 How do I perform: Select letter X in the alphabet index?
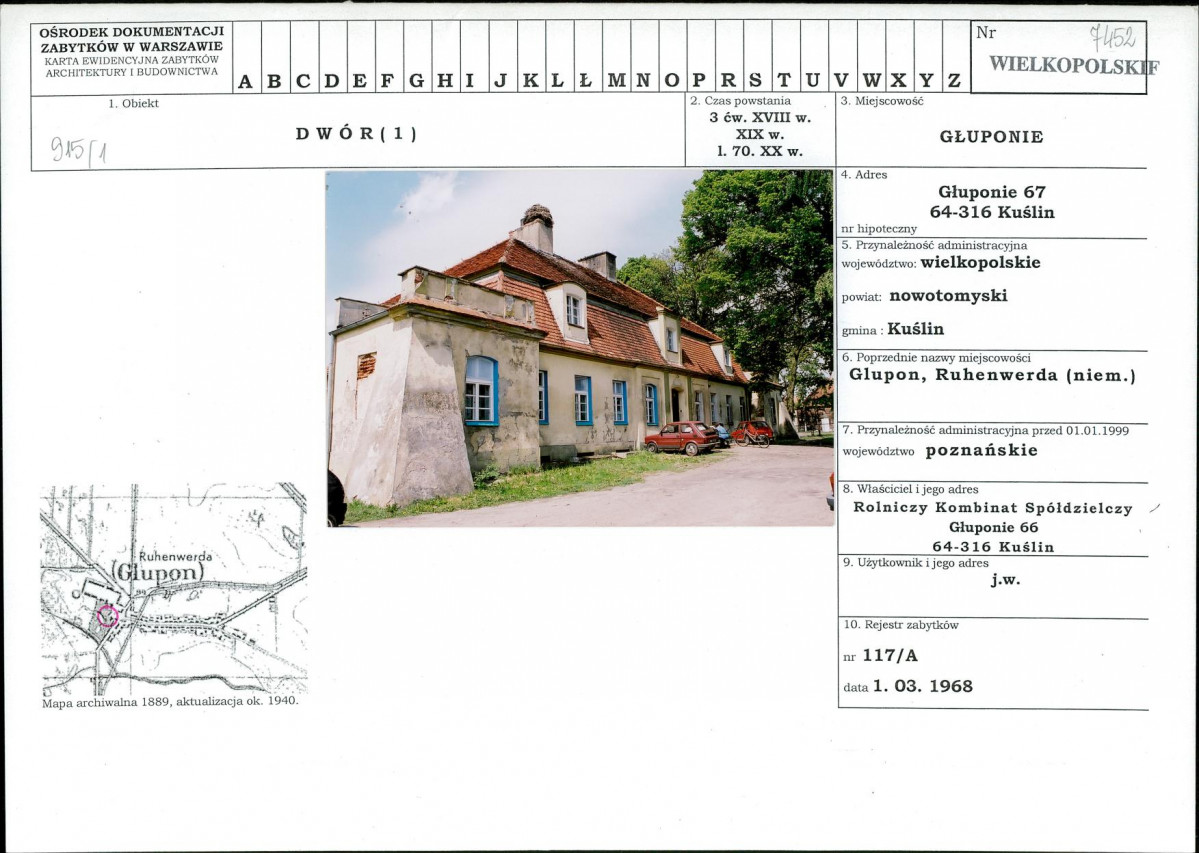(898, 81)
